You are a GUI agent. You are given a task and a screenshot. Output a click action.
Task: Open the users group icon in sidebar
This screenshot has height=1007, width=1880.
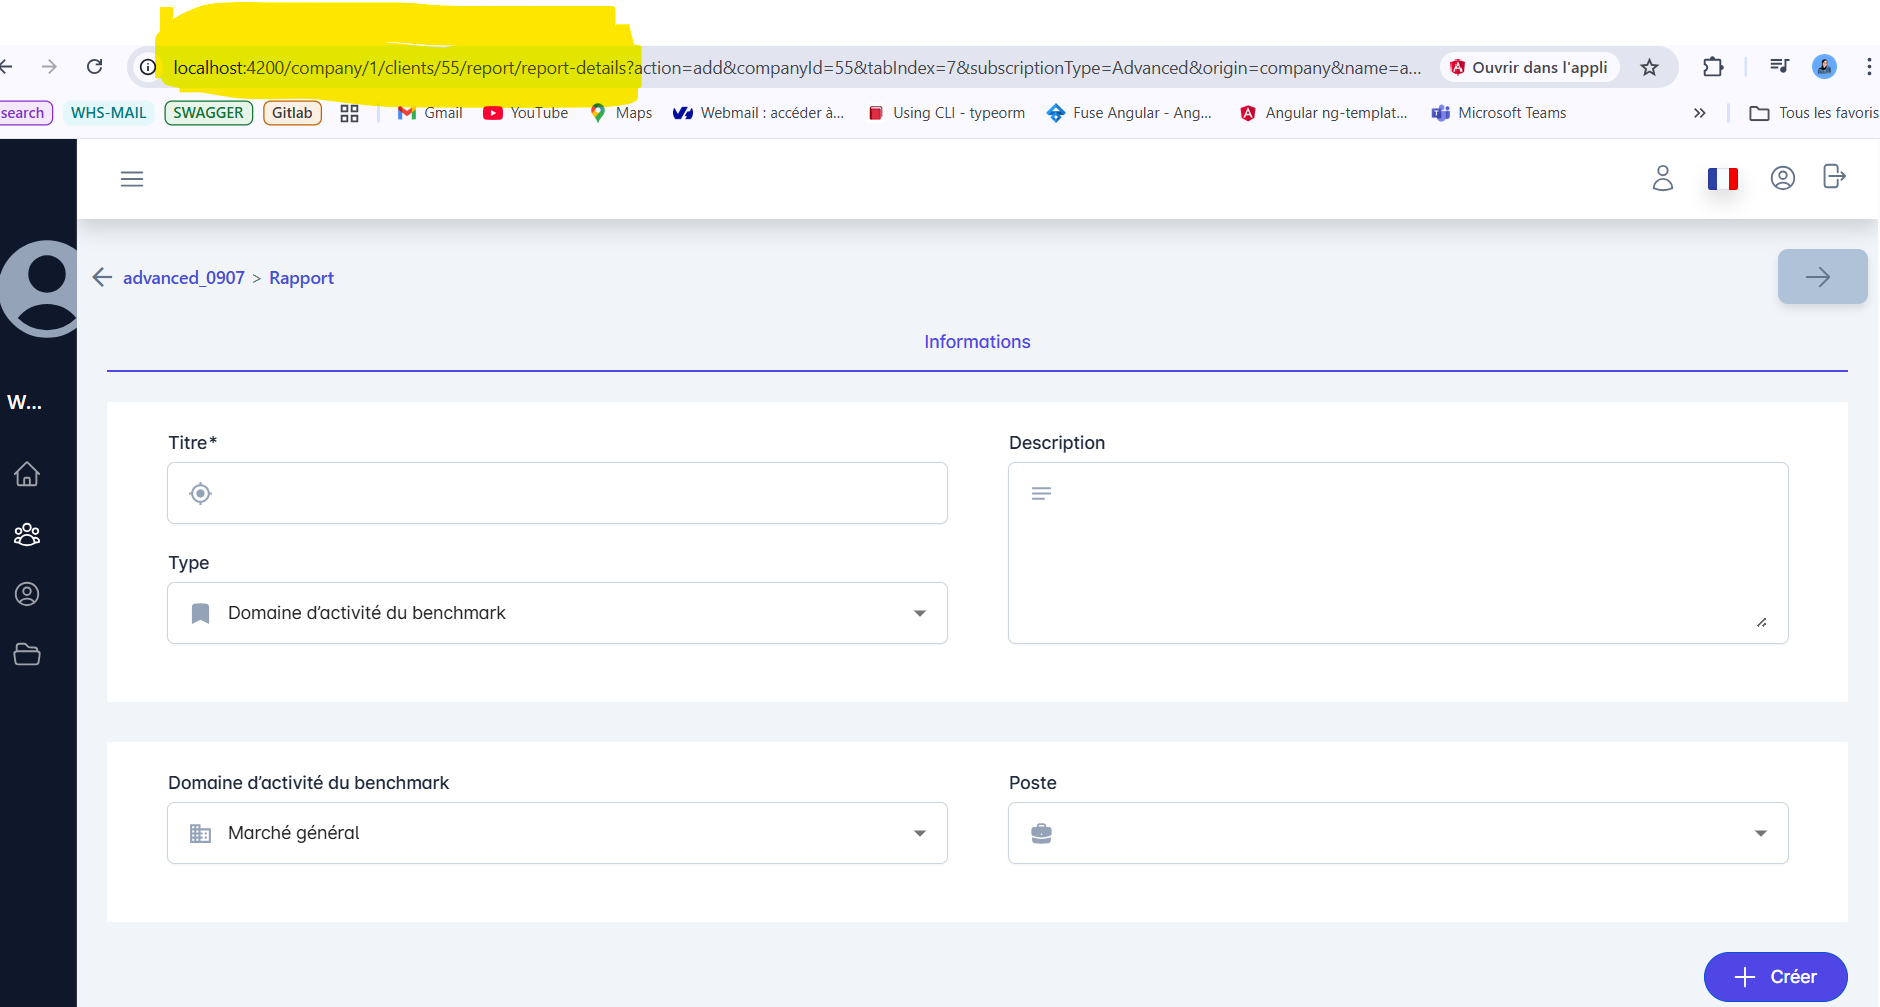[x=27, y=535]
